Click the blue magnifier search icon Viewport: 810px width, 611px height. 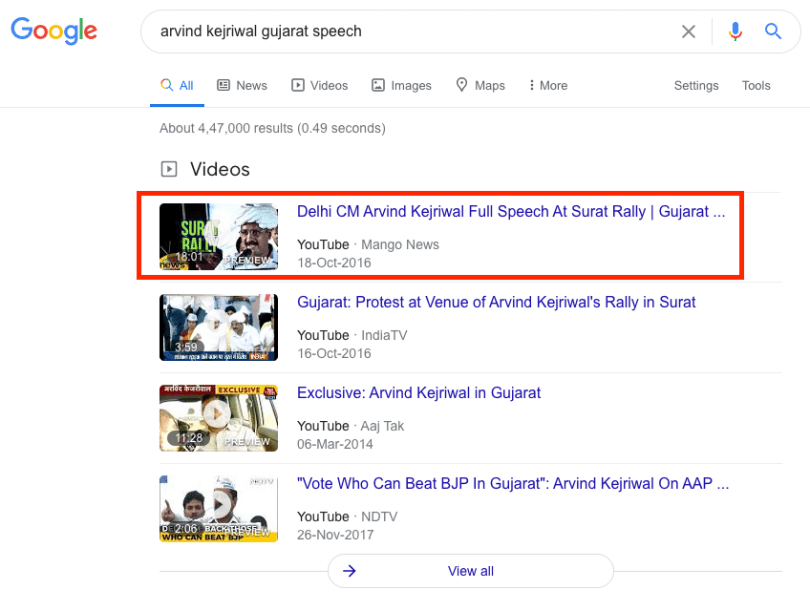pyautogui.click(x=773, y=32)
